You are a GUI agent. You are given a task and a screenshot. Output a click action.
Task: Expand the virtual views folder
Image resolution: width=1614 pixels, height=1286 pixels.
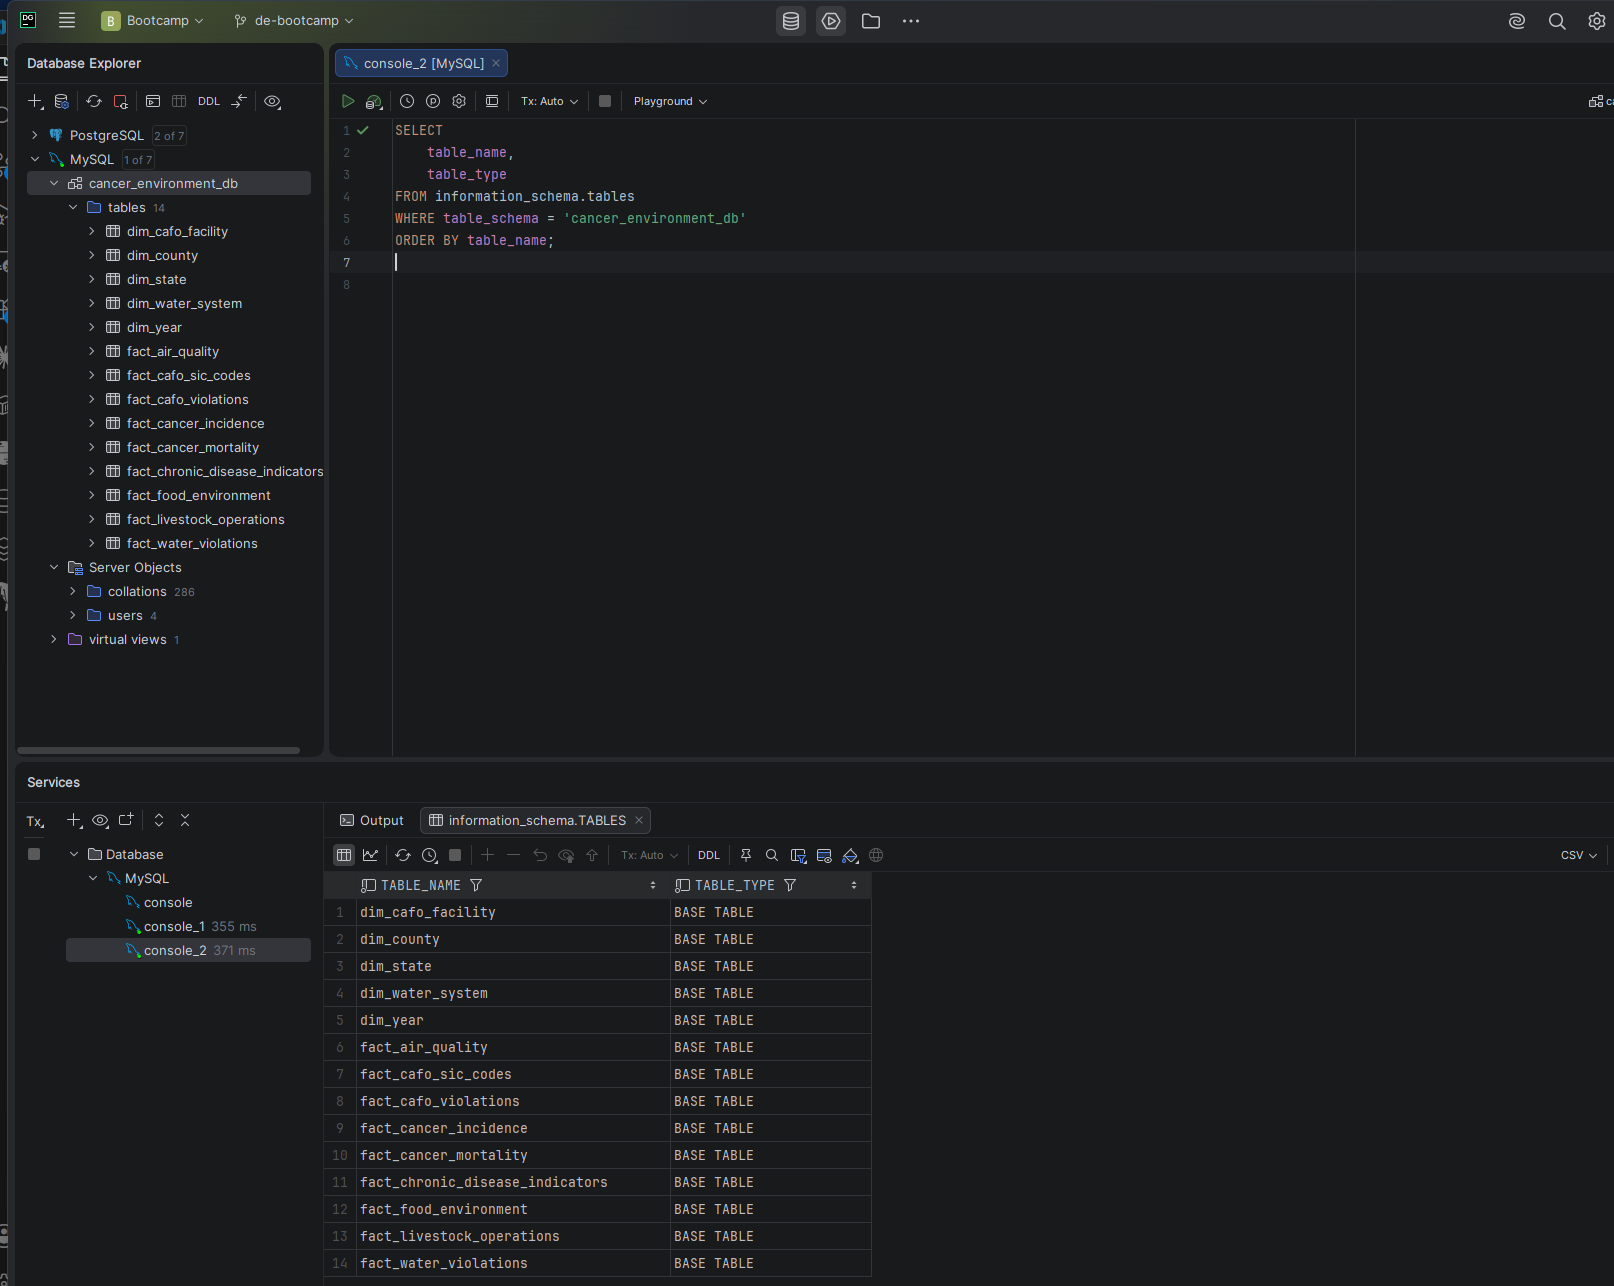(x=54, y=639)
